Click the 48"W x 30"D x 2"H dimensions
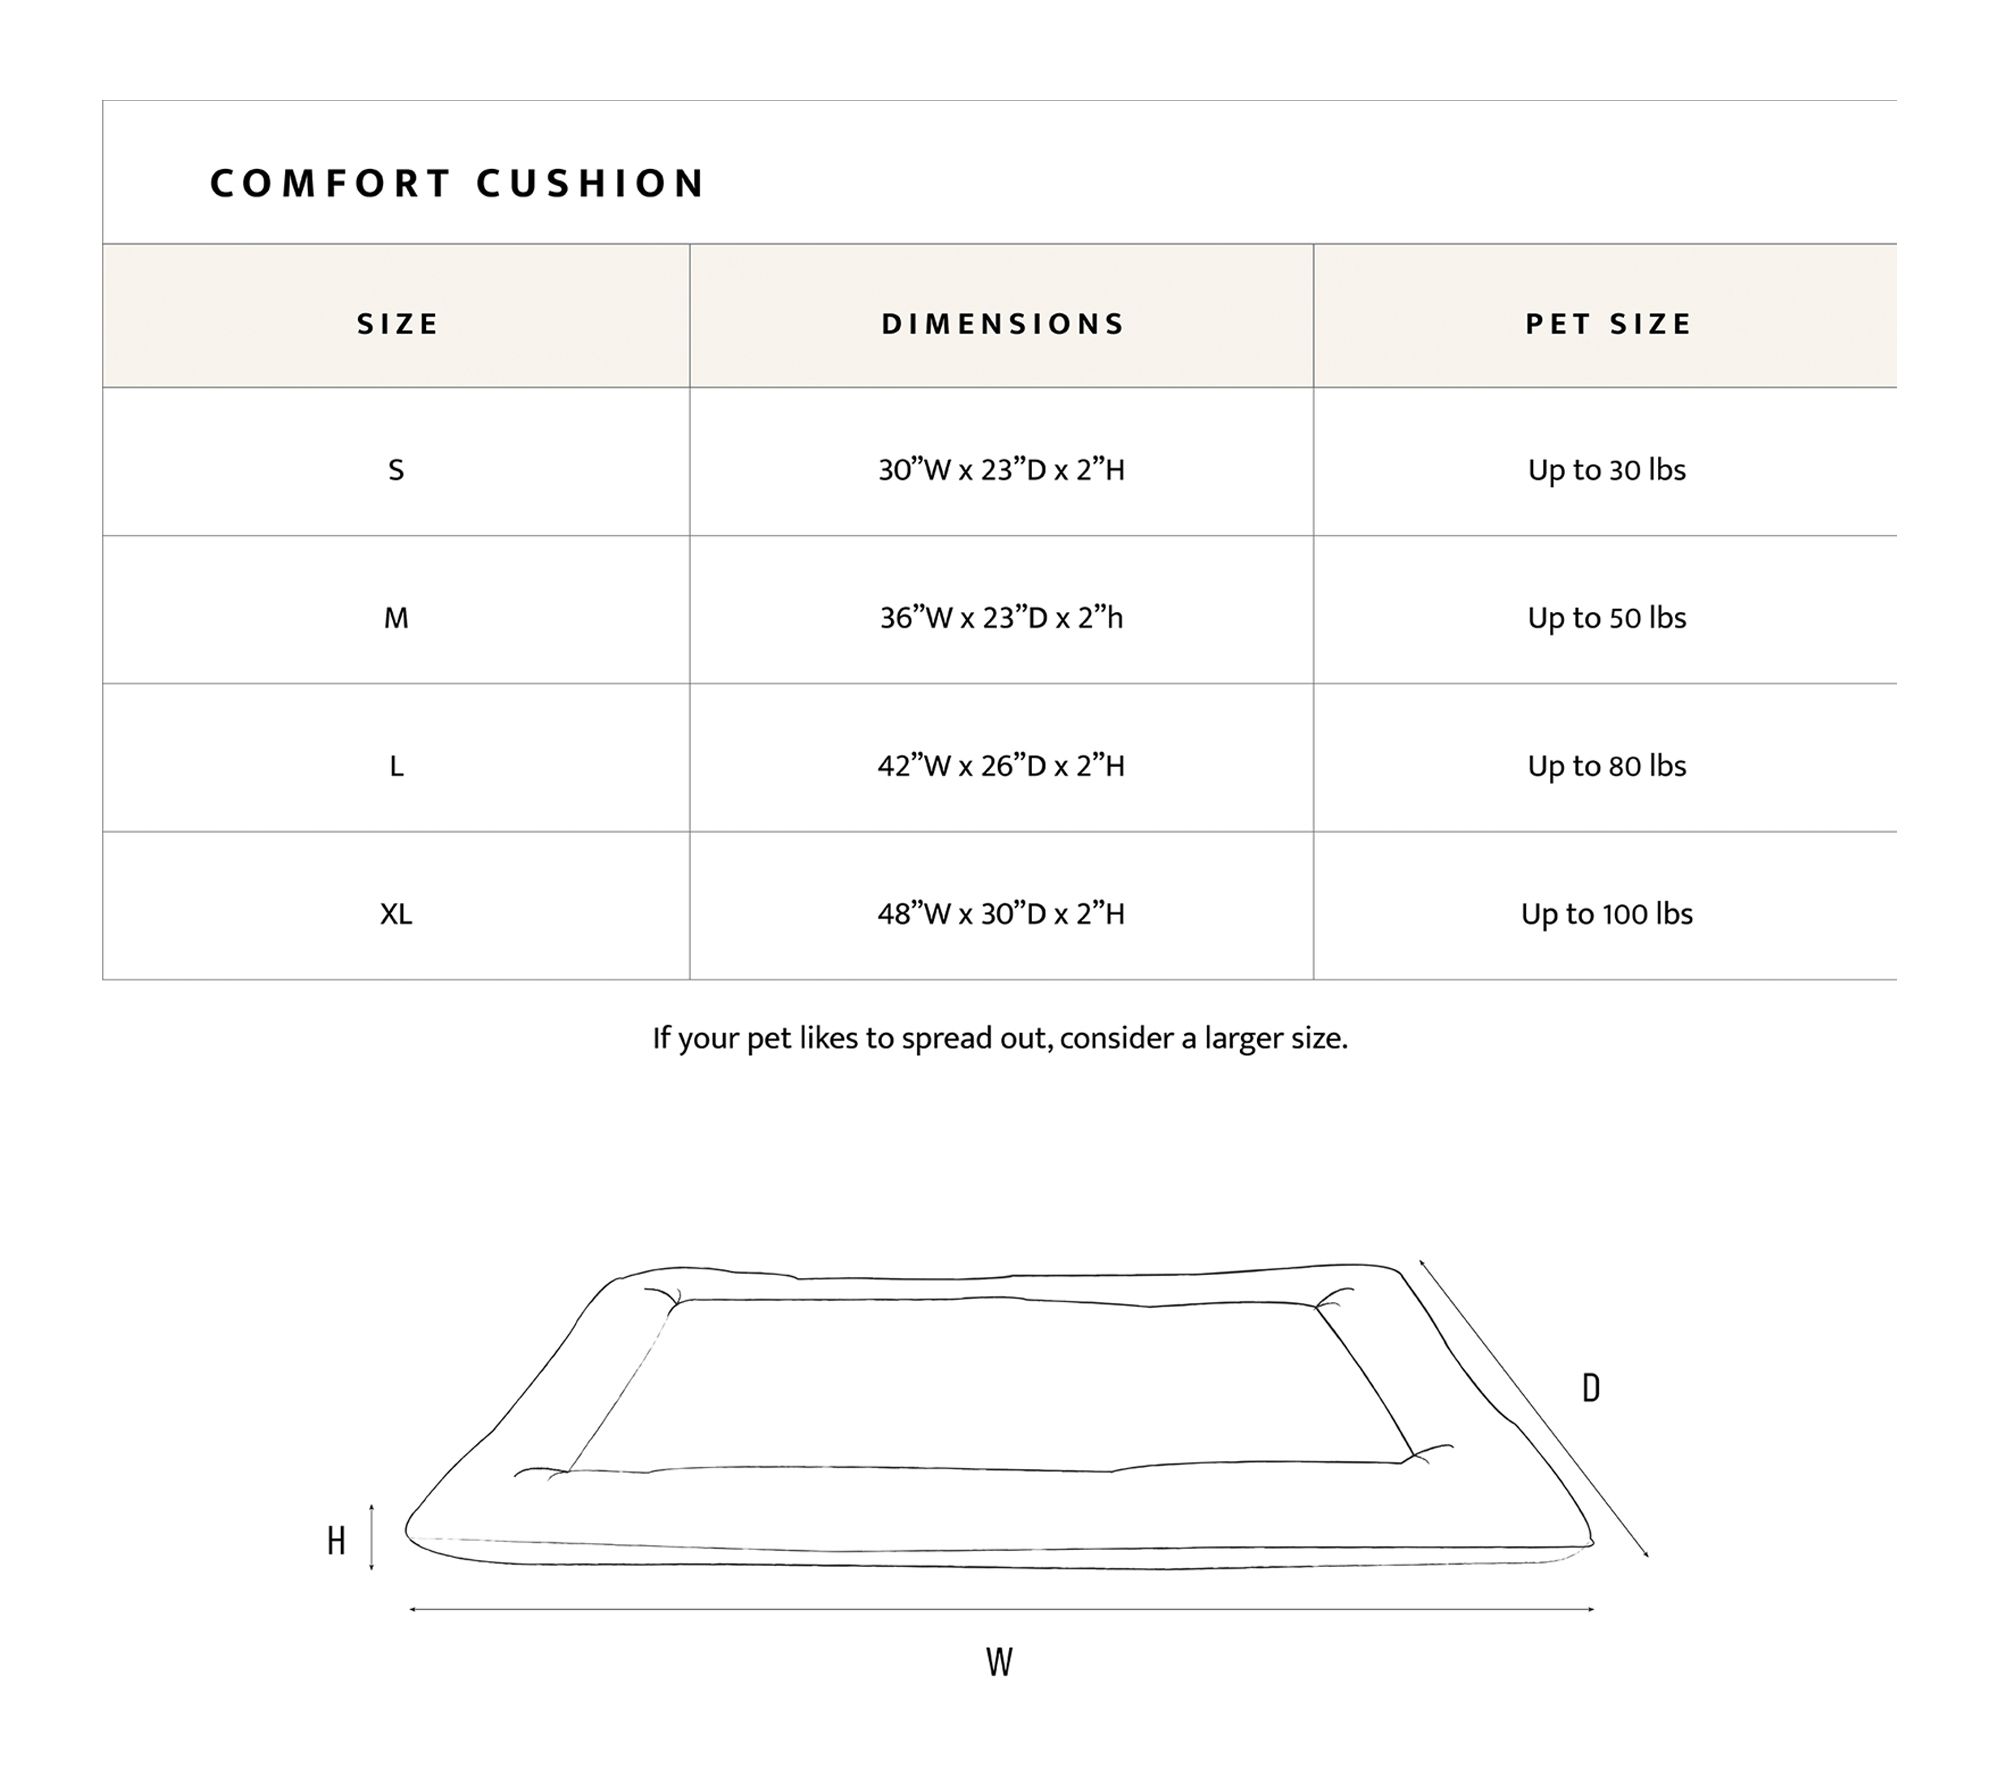2000x1778 pixels. click(x=1001, y=914)
